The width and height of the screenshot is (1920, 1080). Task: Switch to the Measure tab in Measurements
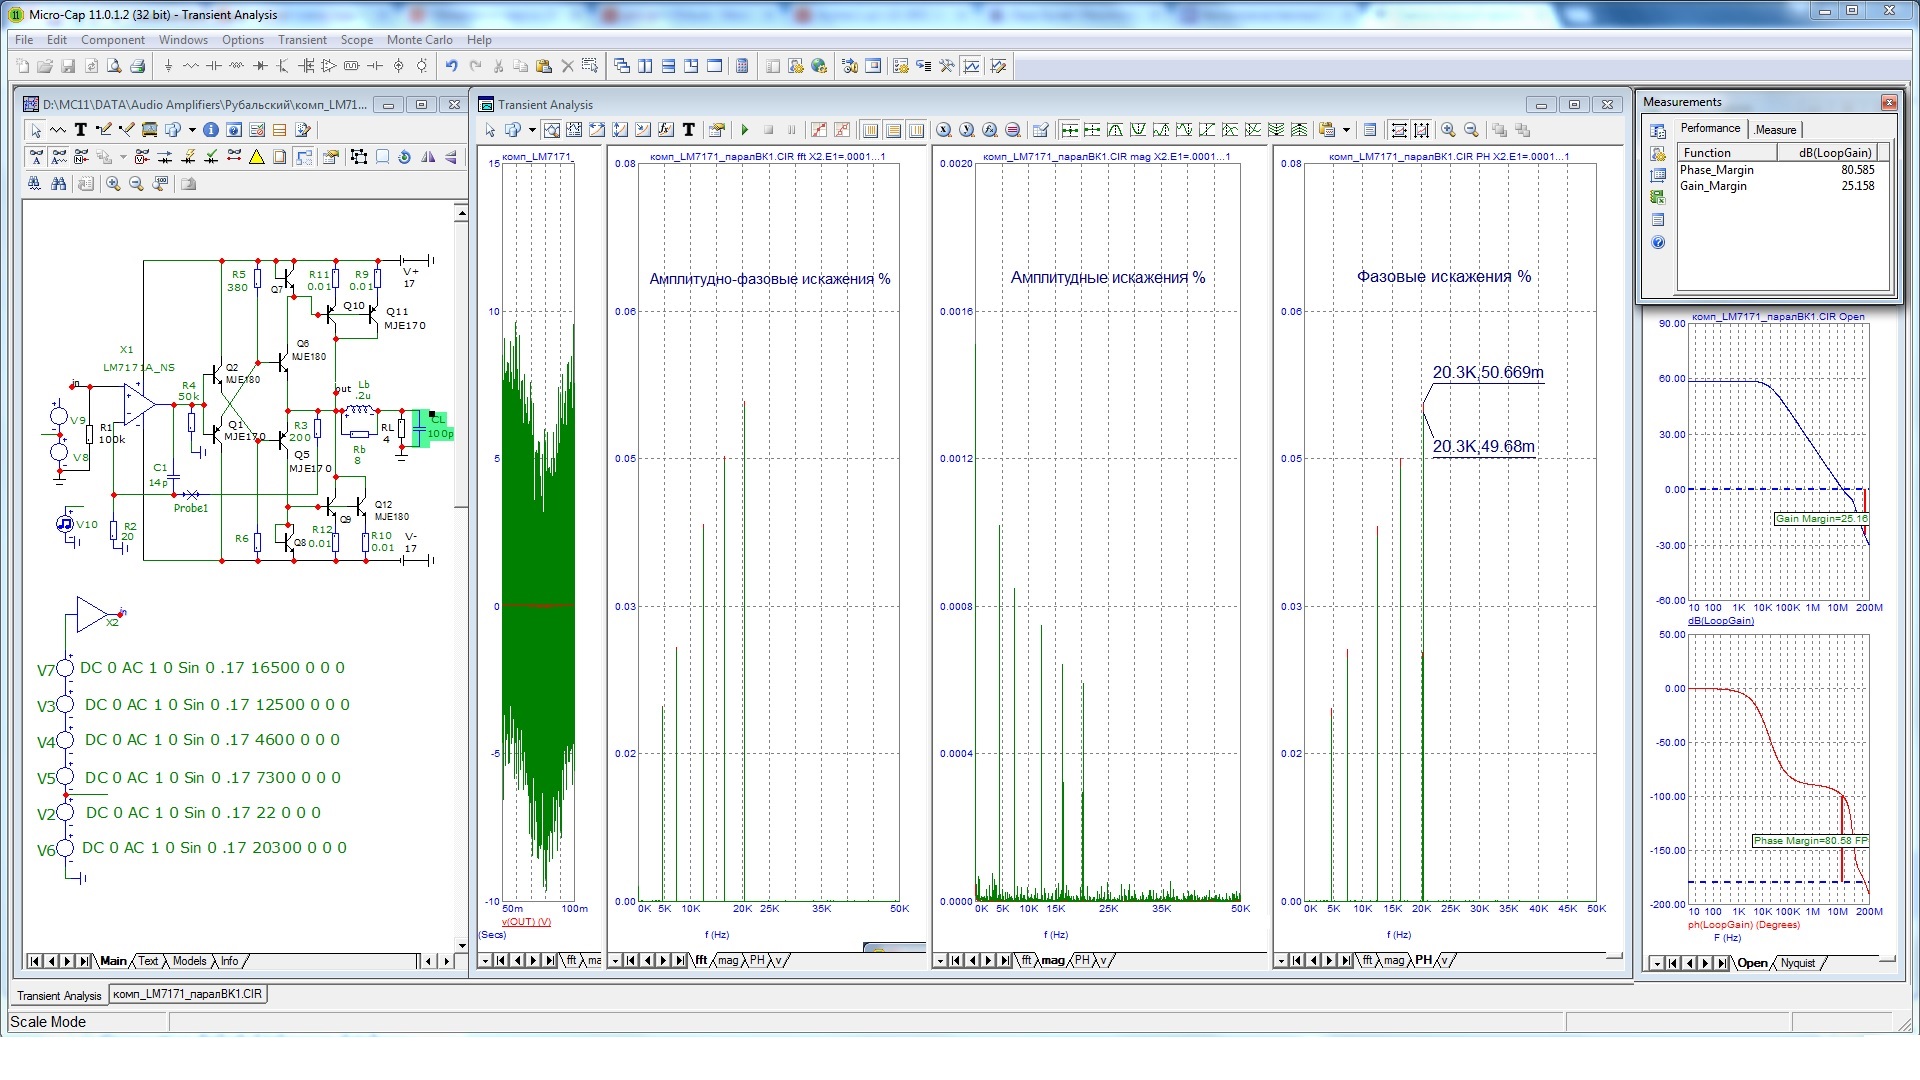[x=1776, y=130]
